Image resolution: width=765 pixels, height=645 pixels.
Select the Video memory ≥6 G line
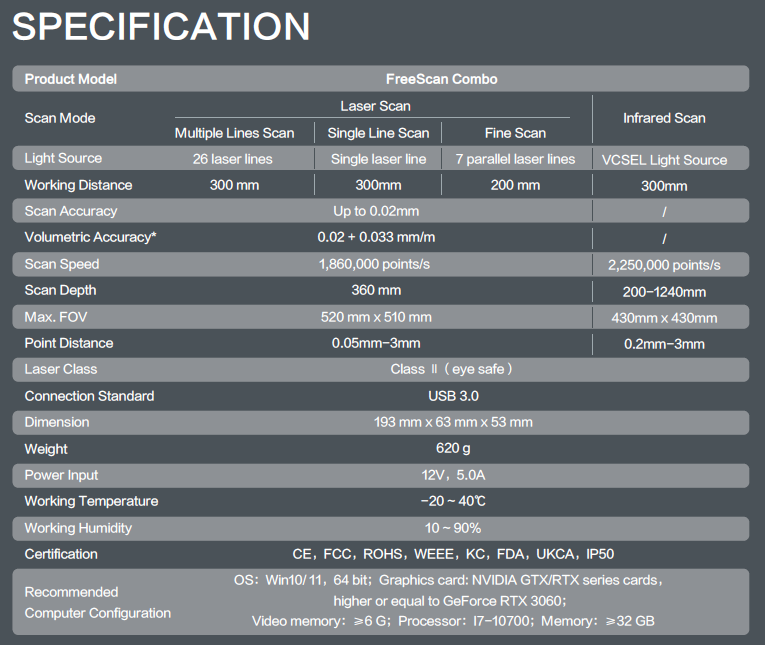point(453,621)
